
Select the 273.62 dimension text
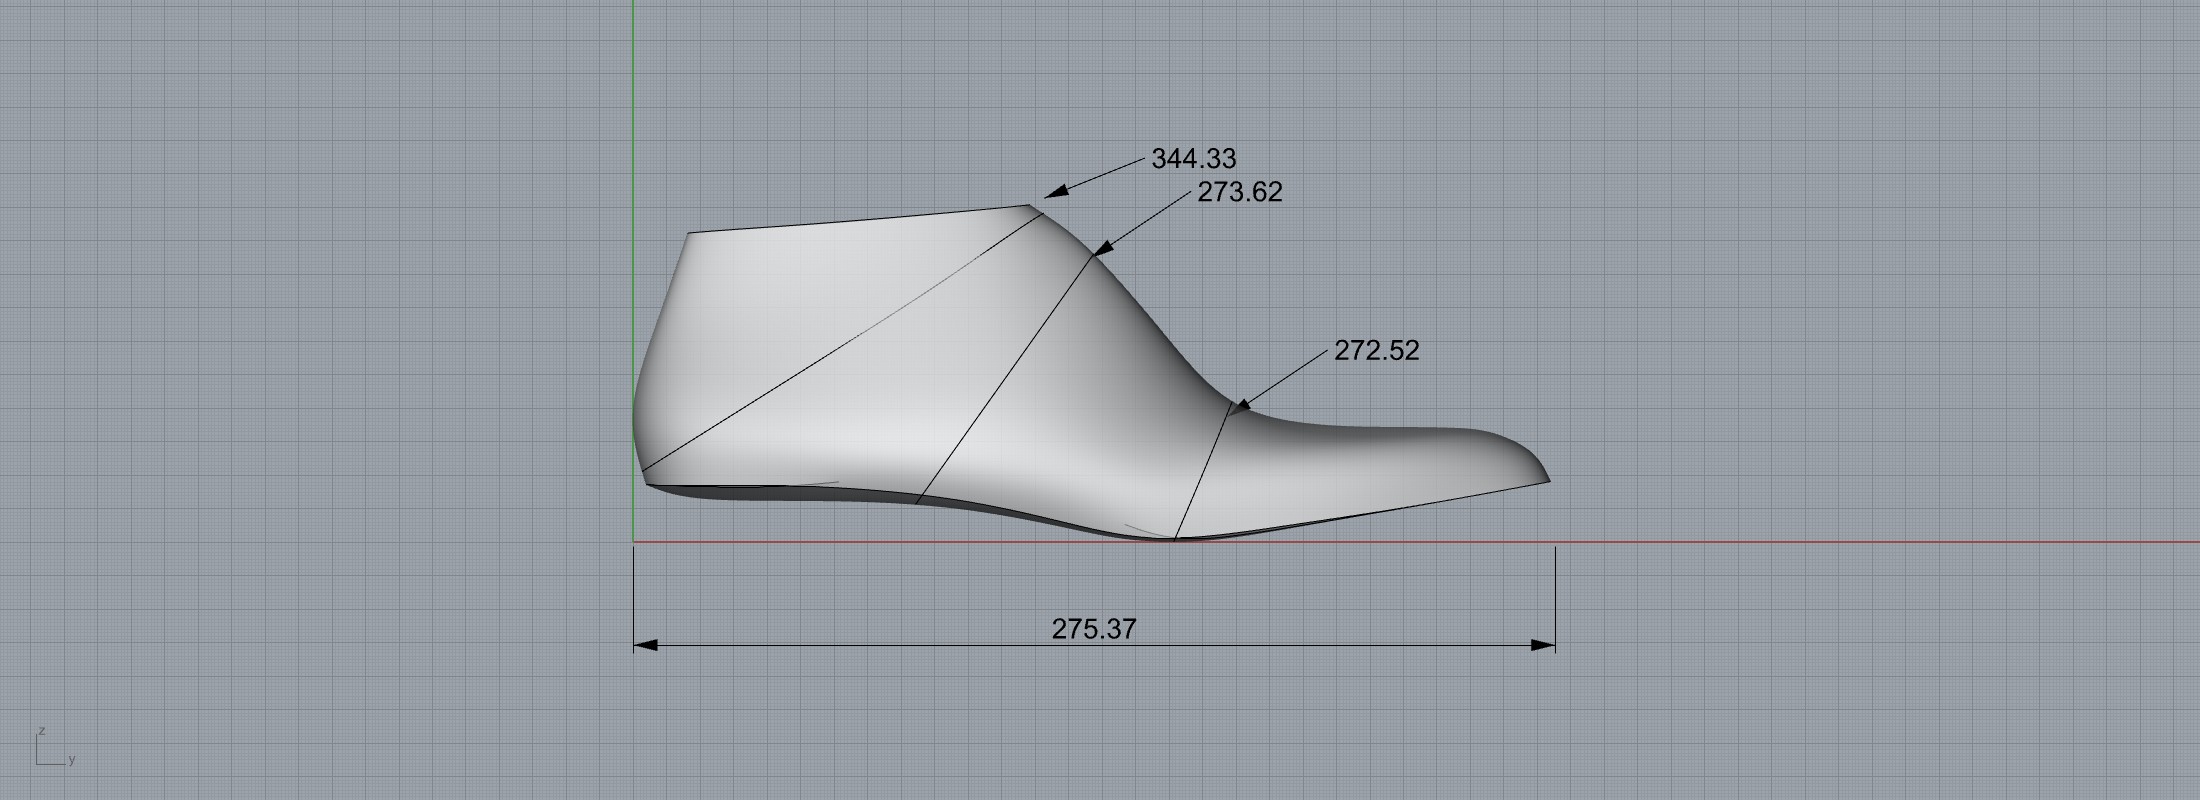coord(1239,192)
